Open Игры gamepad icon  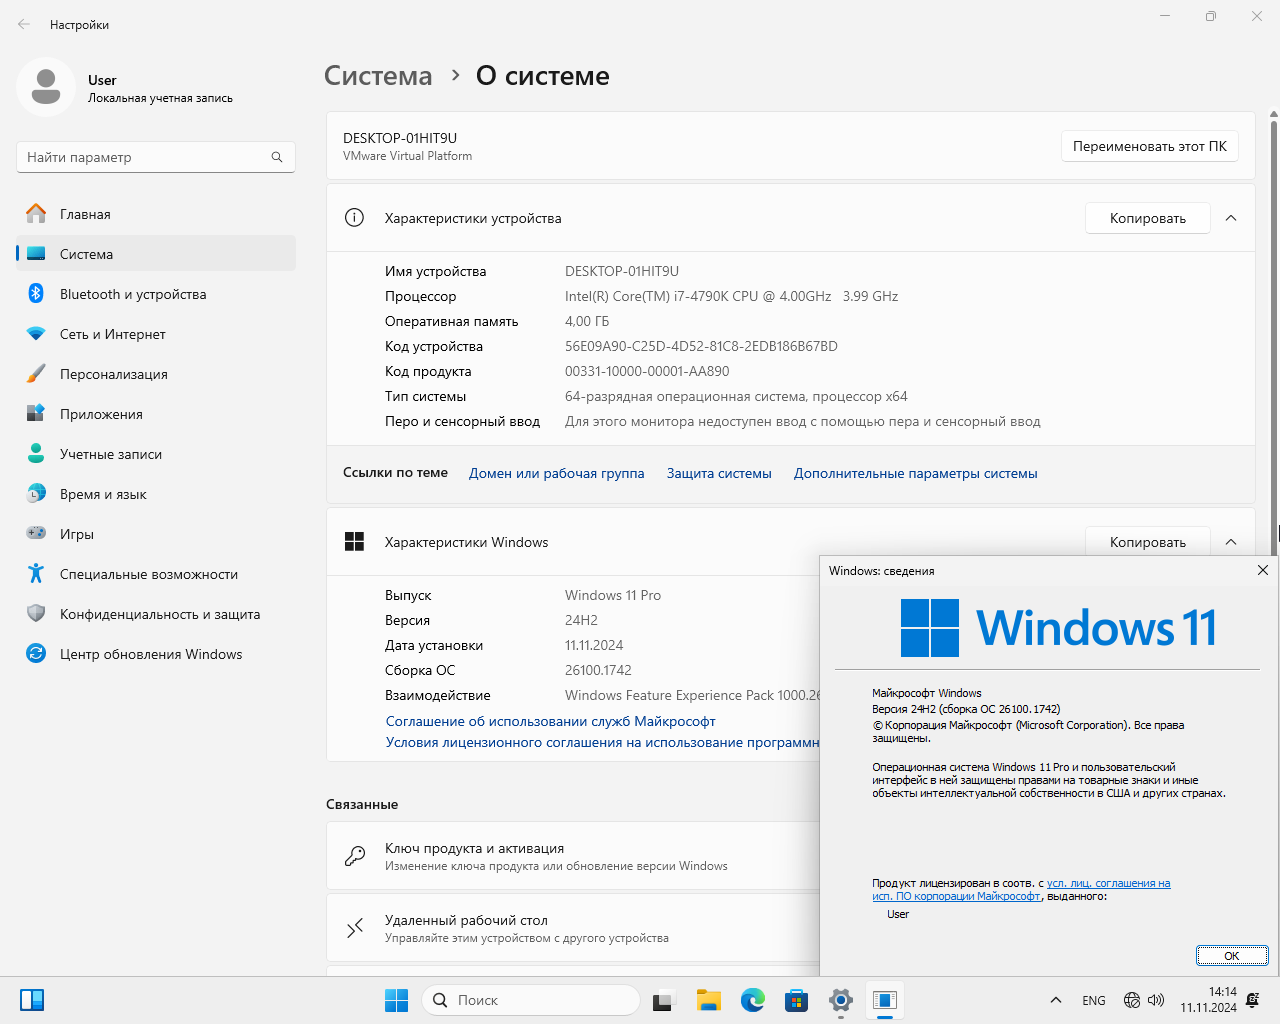[x=36, y=534]
